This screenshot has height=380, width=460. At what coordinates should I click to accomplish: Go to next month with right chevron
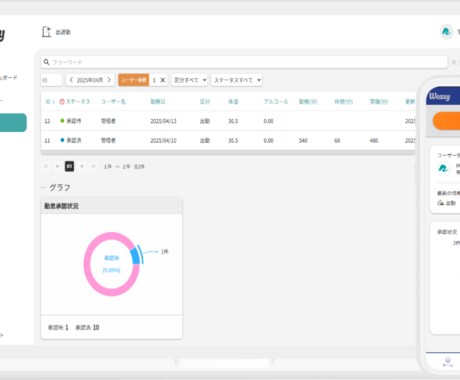(x=109, y=80)
